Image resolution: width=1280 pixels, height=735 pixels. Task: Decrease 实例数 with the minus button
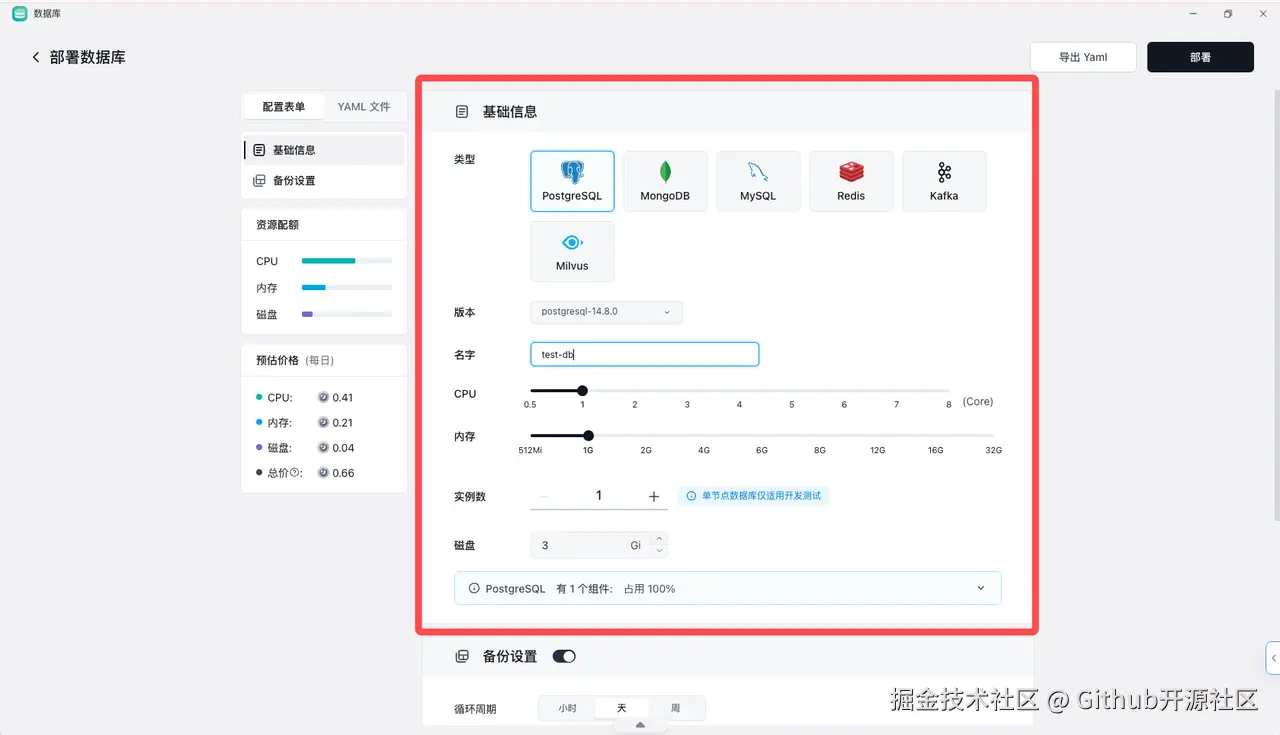click(x=543, y=496)
